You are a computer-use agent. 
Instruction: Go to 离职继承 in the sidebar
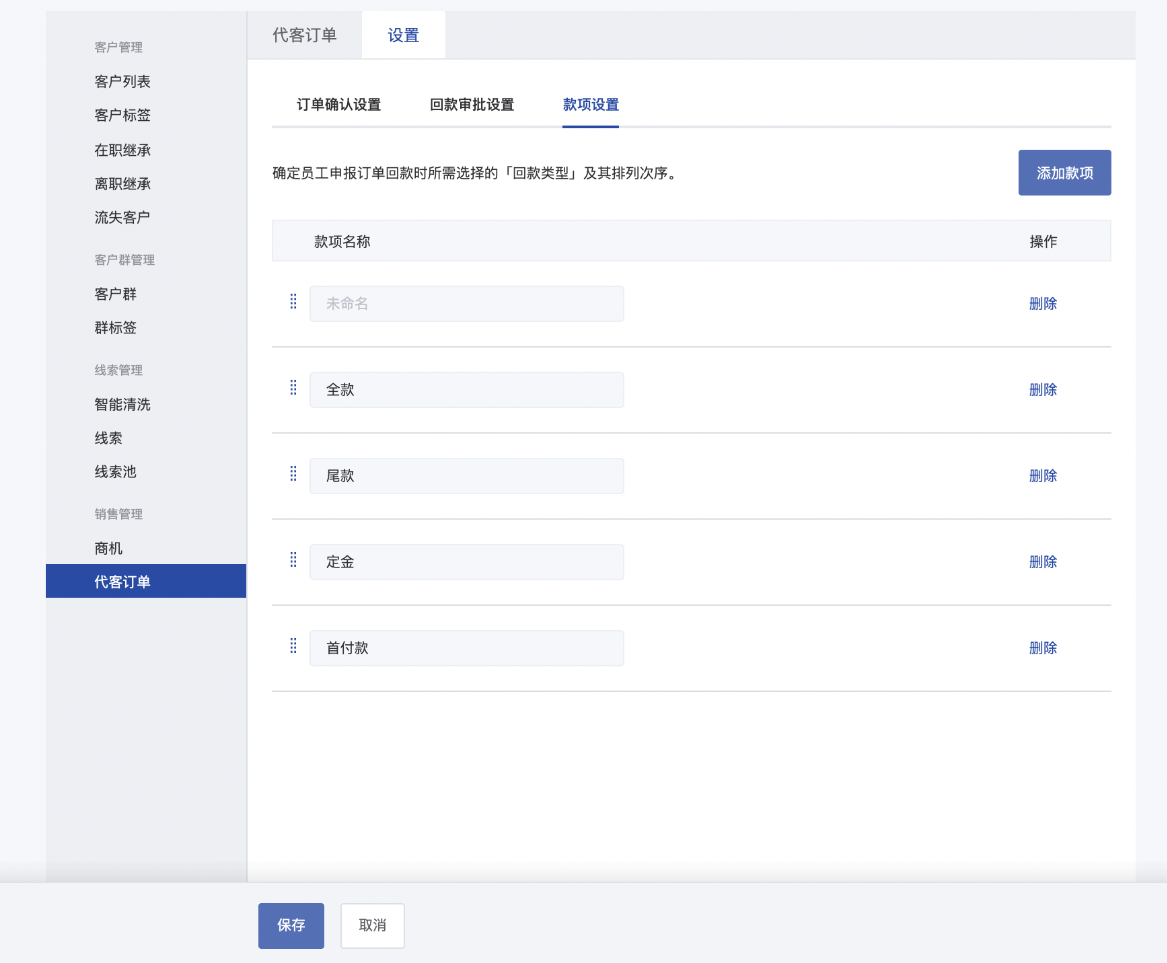[123, 184]
